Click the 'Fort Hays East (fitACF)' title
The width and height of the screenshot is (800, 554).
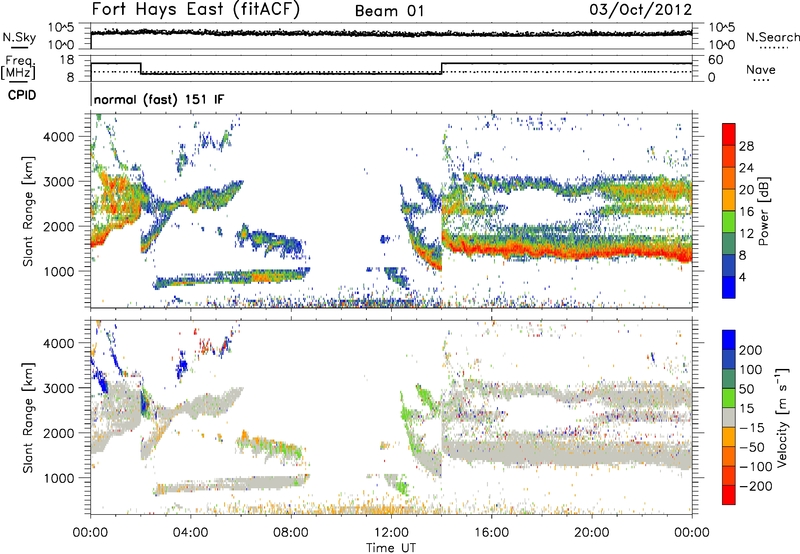[x=196, y=10]
